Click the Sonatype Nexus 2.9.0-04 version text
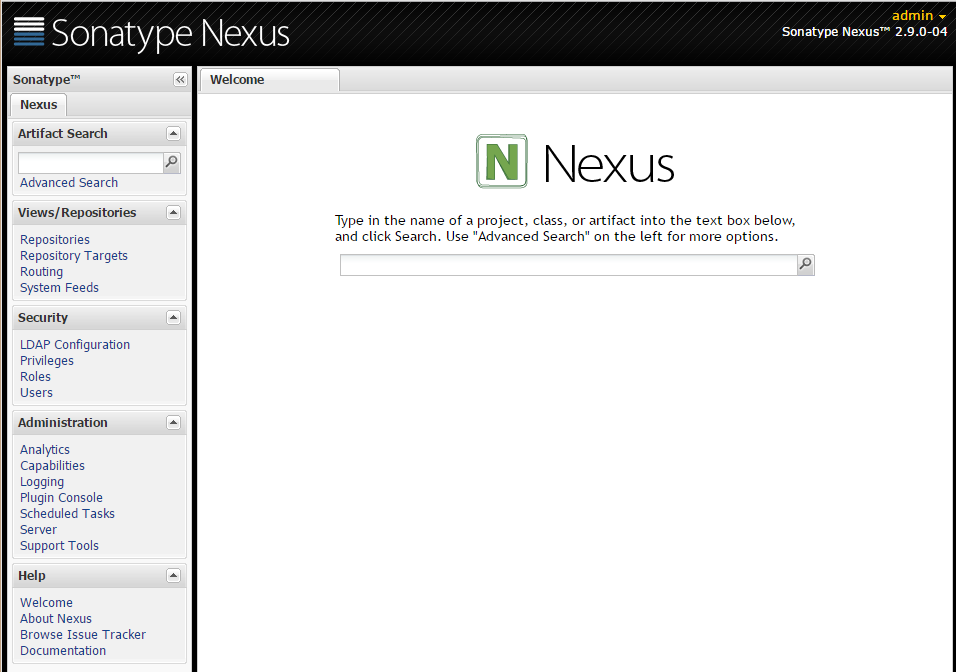This screenshot has width=956, height=672. coord(865,32)
